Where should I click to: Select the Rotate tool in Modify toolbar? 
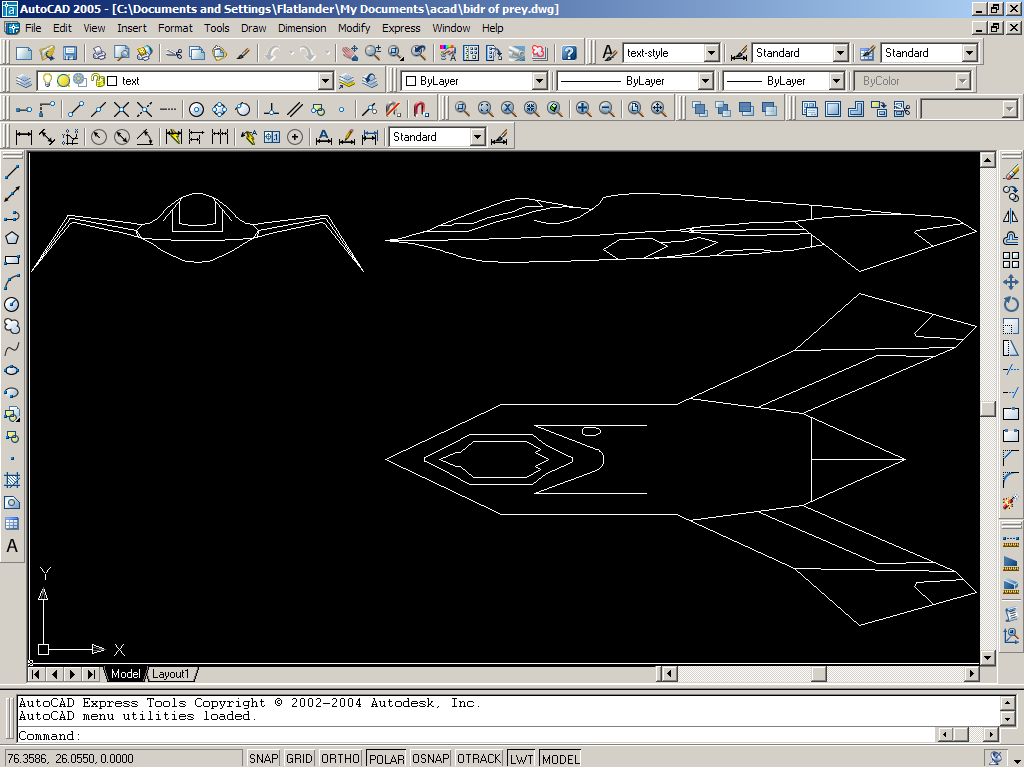pyautogui.click(x=1010, y=304)
